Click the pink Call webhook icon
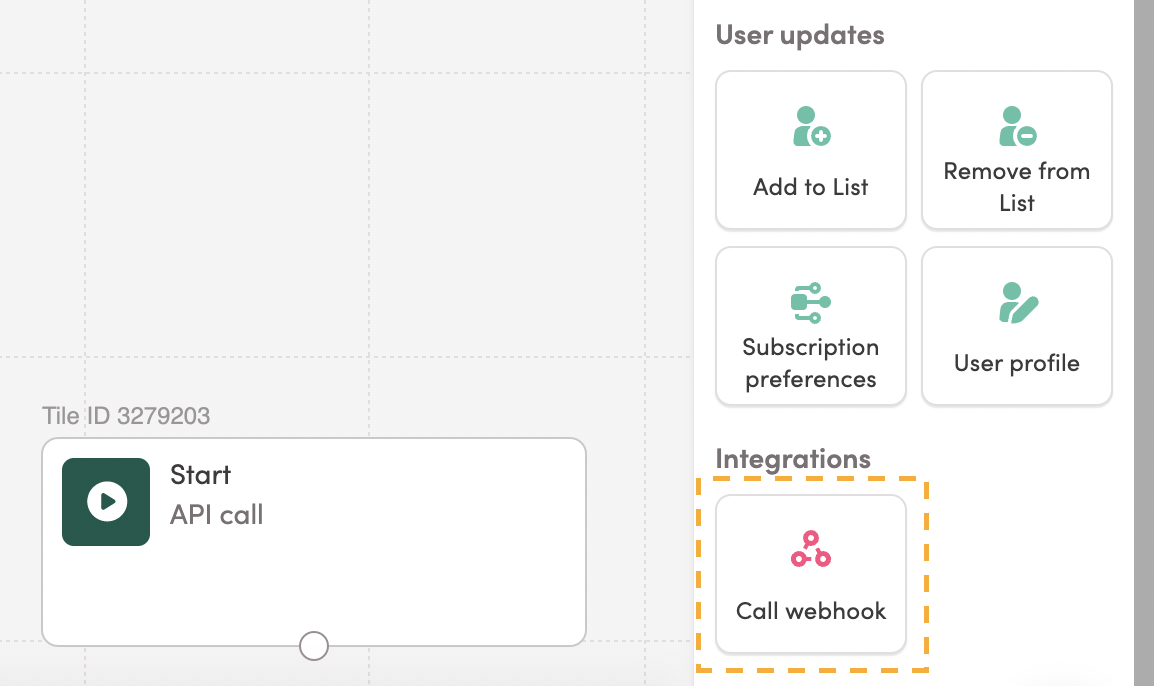The image size is (1154, 686). [x=810, y=549]
